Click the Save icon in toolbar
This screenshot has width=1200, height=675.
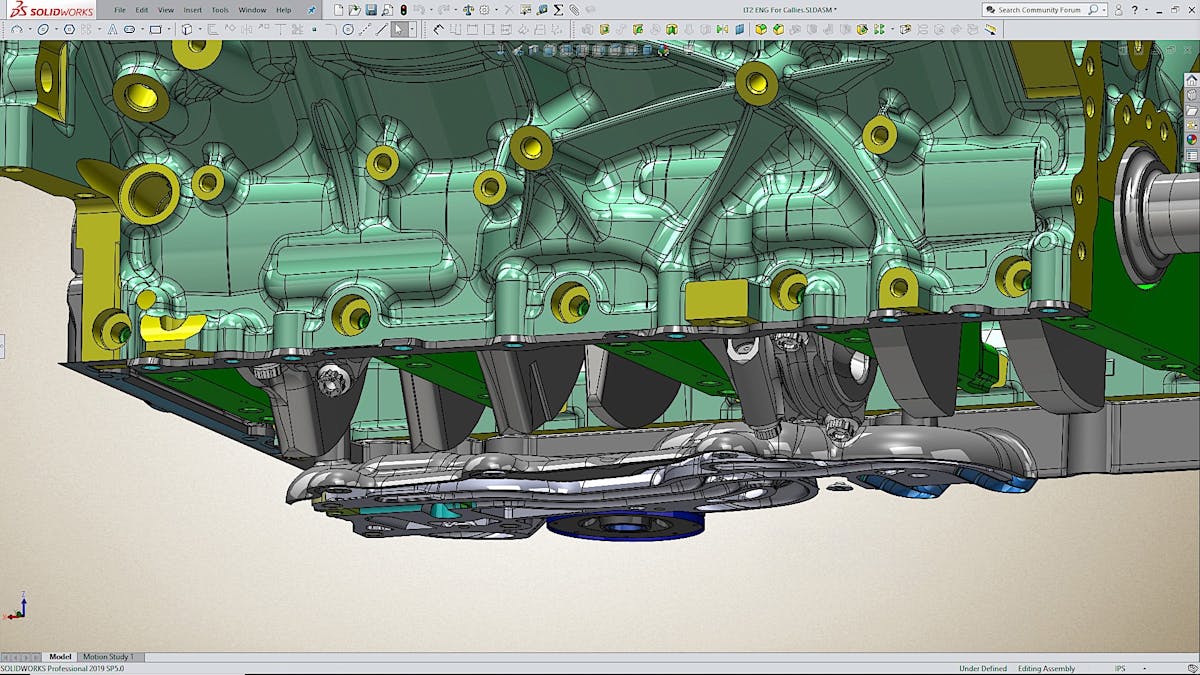pos(371,10)
